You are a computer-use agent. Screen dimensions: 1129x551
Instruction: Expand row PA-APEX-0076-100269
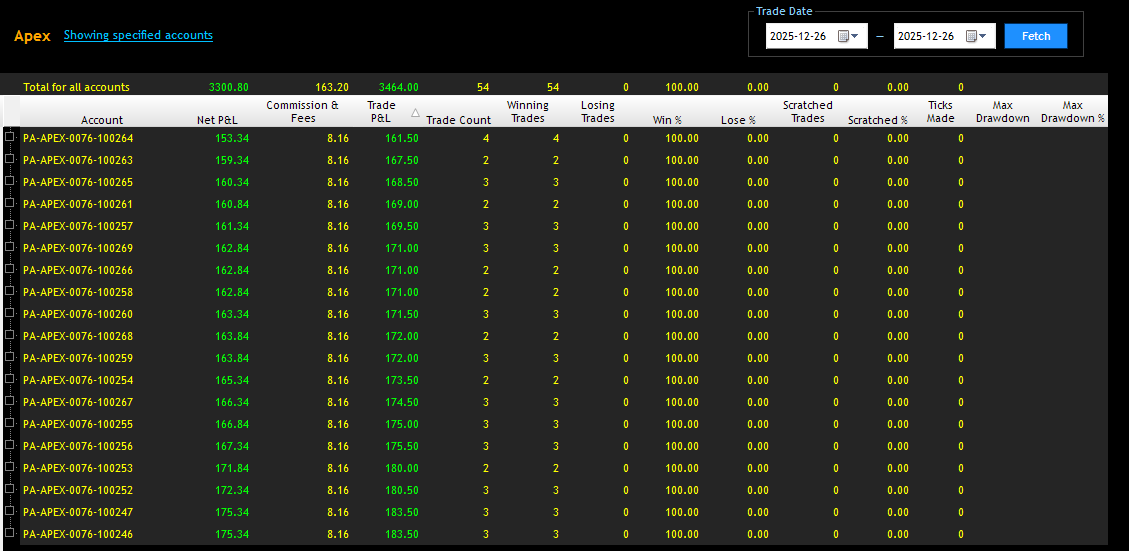tap(9, 247)
